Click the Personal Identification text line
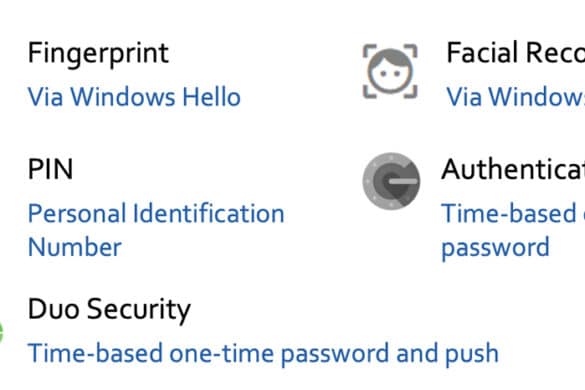The height and width of the screenshot is (390, 585). tap(156, 214)
